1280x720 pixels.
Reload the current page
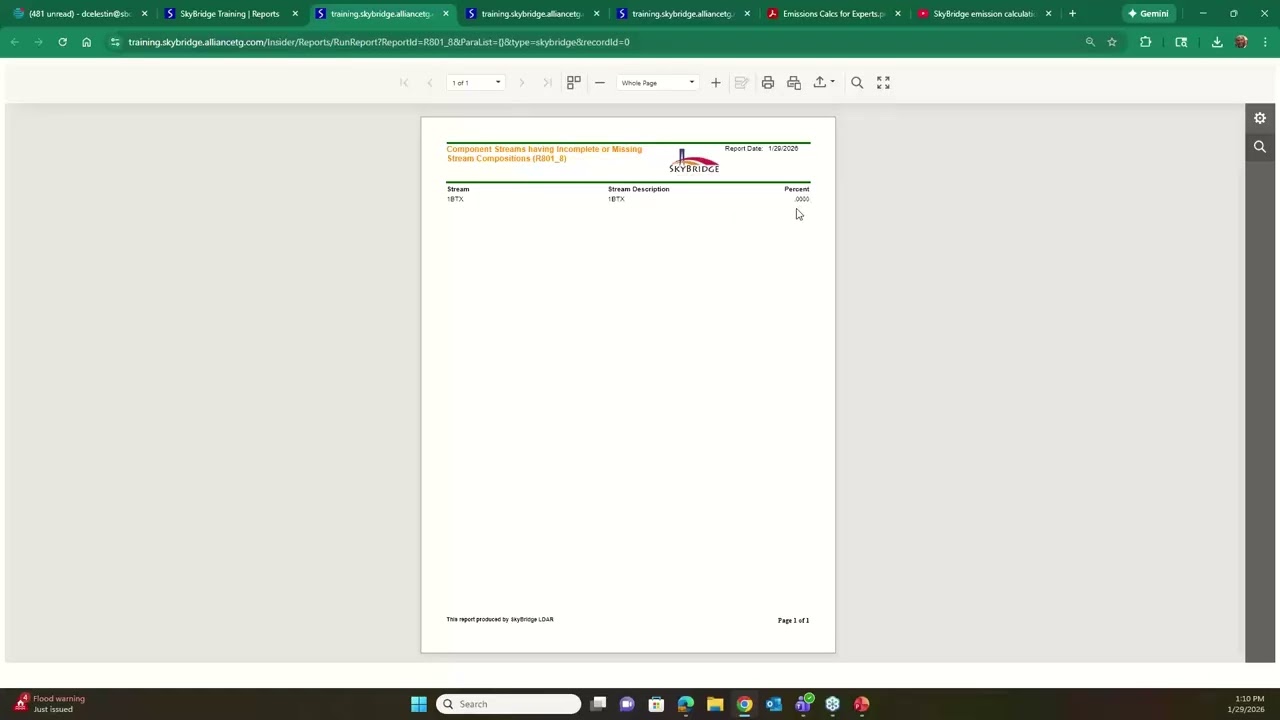click(62, 42)
